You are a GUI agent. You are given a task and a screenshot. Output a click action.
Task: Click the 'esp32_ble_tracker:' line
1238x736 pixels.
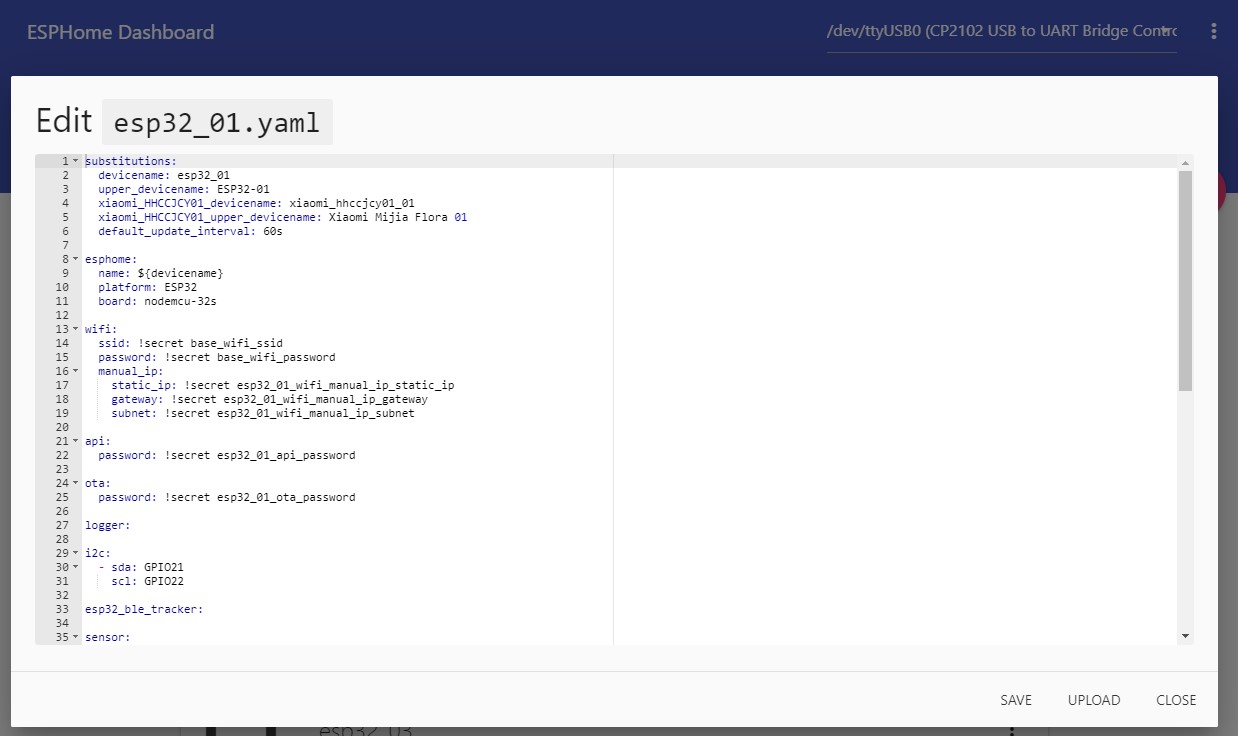144,609
